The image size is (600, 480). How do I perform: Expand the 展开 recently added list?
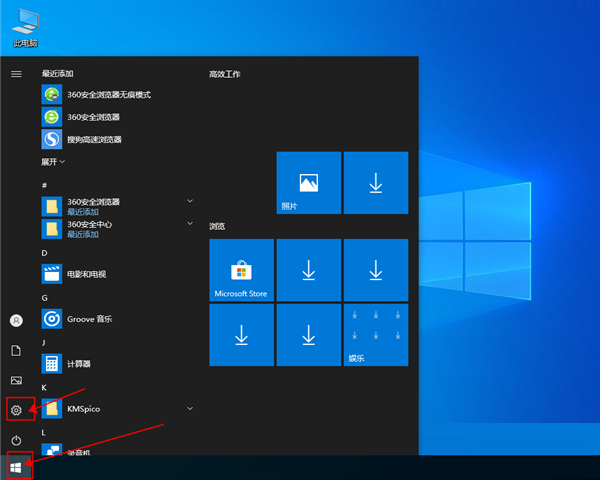[53, 161]
